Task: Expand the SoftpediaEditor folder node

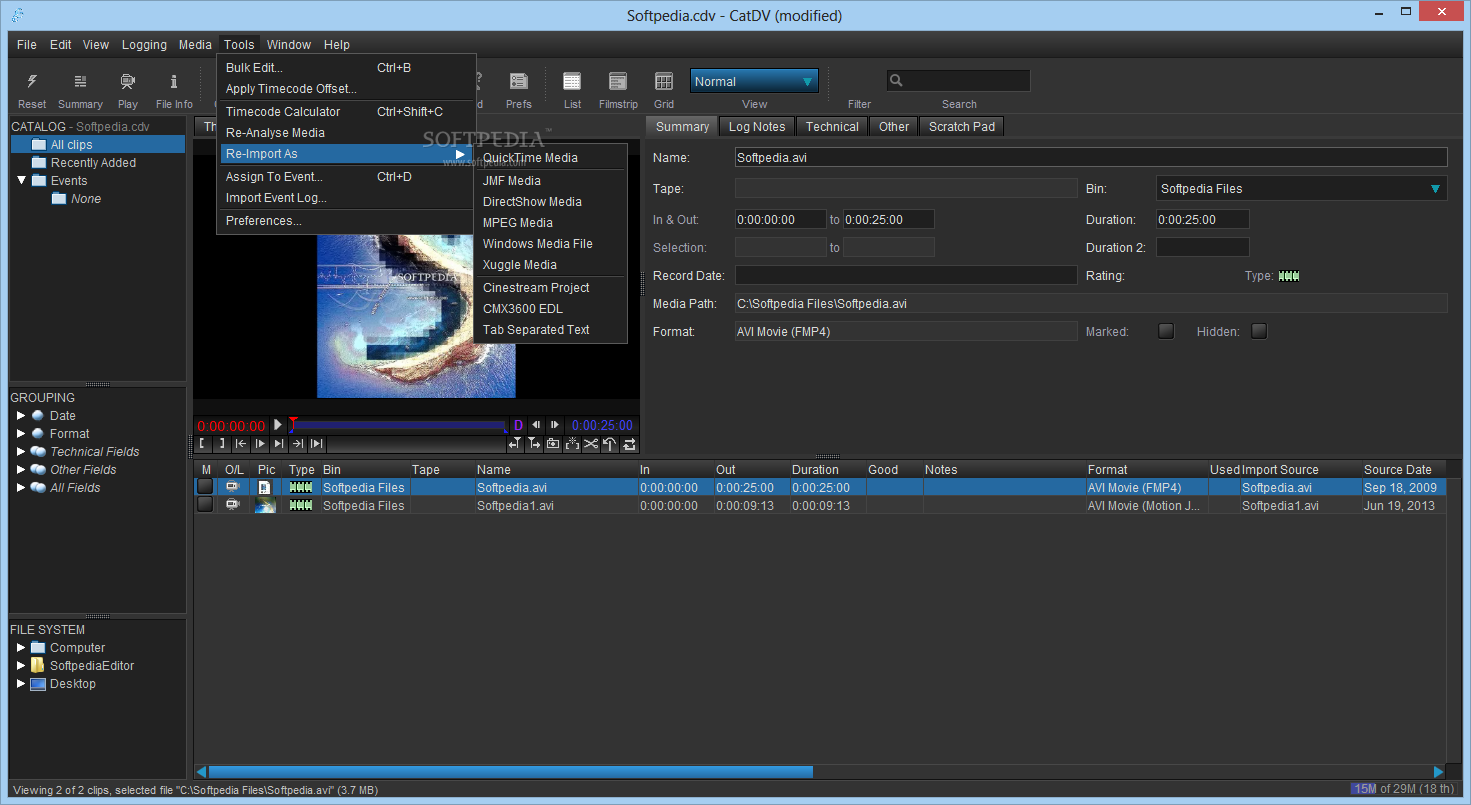Action: (x=21, y=666)
